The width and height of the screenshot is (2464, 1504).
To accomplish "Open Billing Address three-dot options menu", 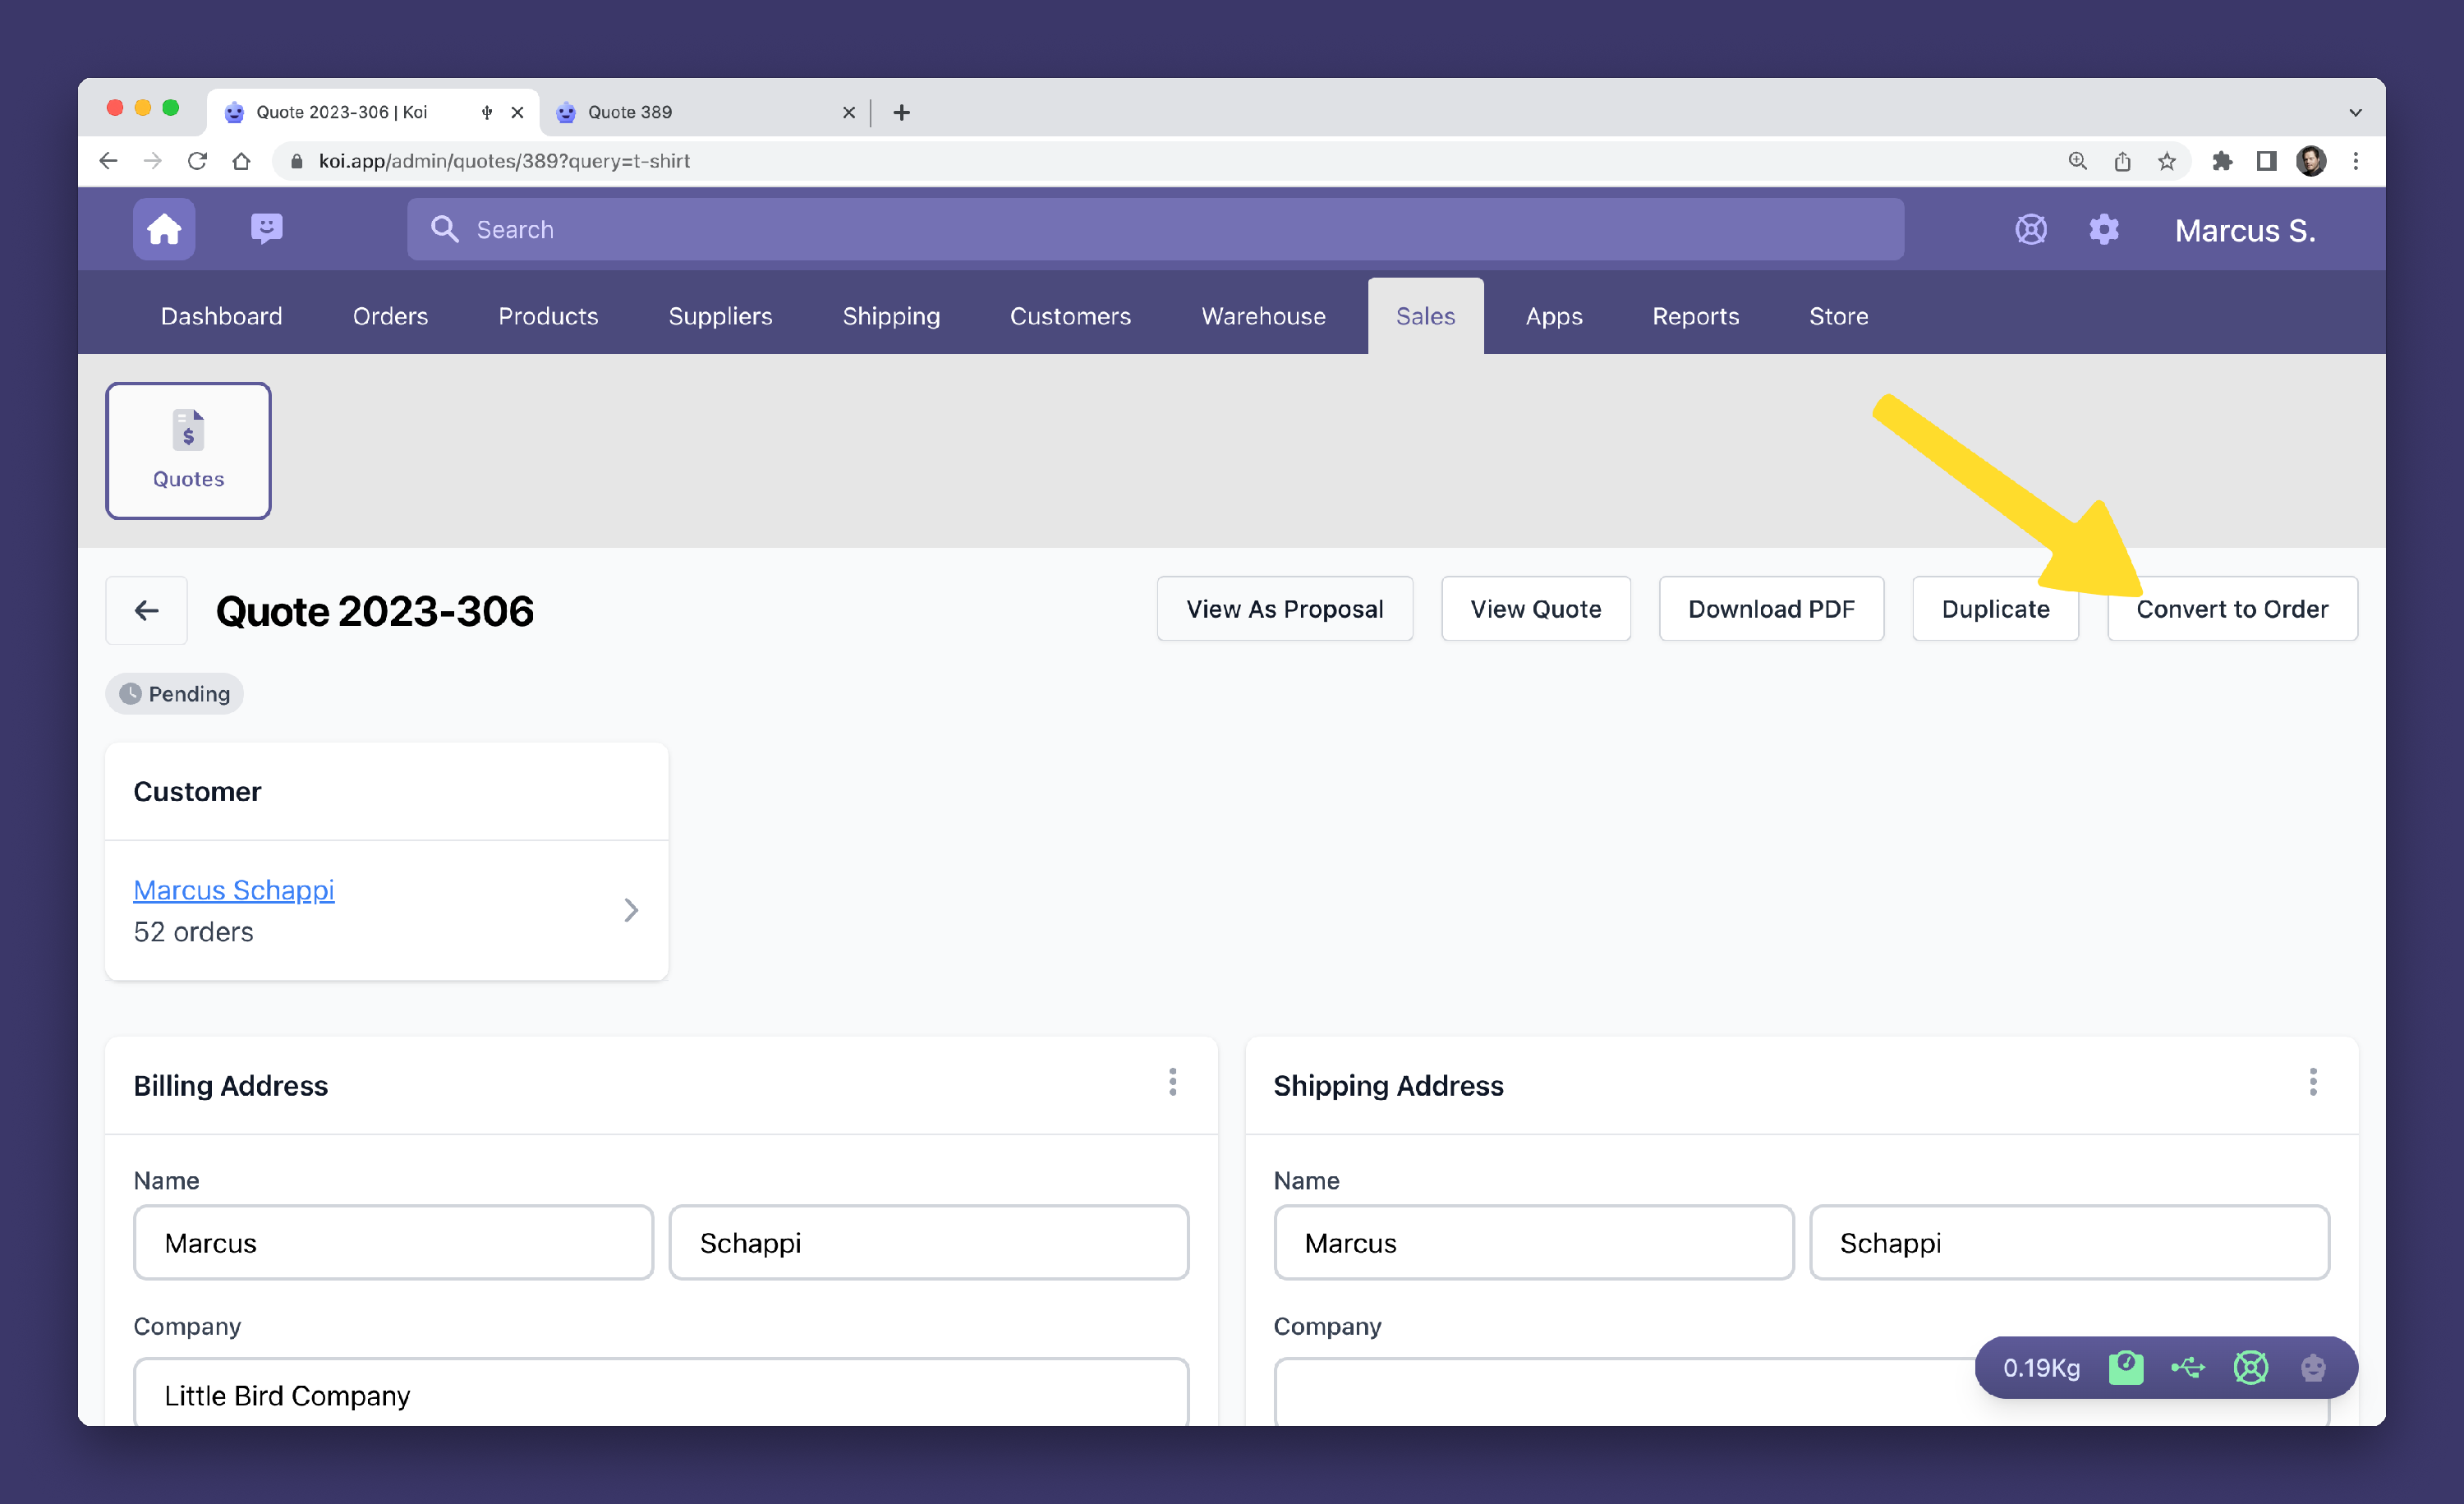I will point(1172,1082).
